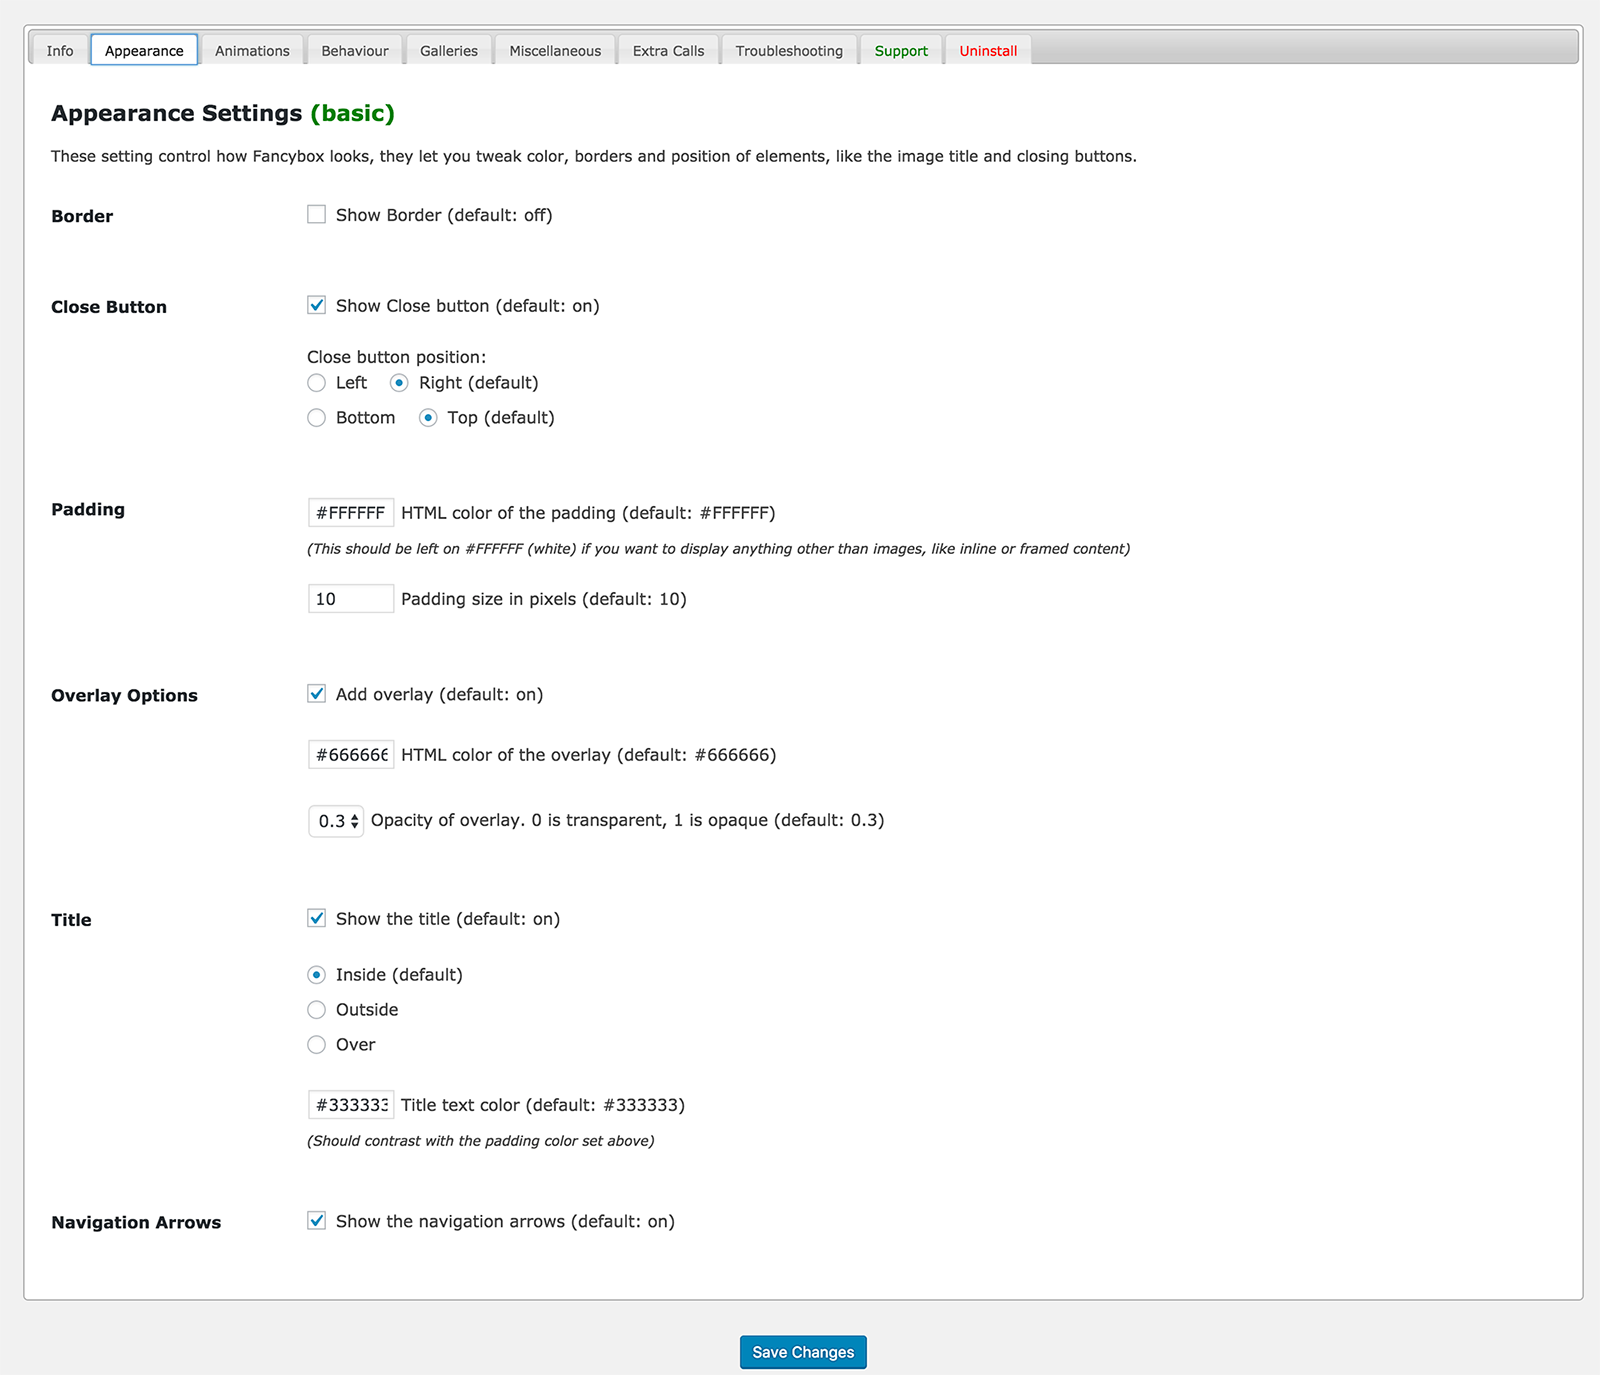Image resolution: width=1600 pixels, height=1375 pixels.
Task: Focus the padding size pixels field
Action: coord(351,599)
